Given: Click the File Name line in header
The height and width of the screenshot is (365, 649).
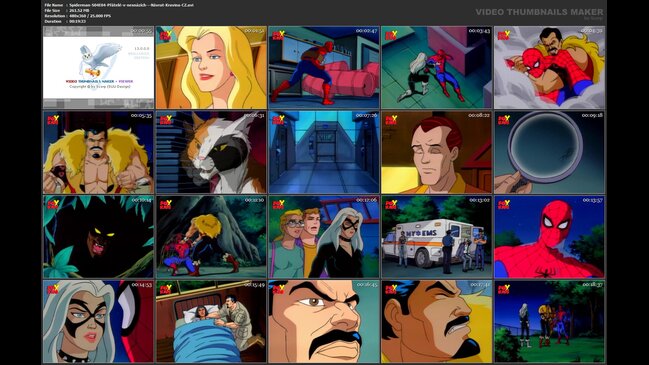Looking at the screenshot, I should (119, 5).
